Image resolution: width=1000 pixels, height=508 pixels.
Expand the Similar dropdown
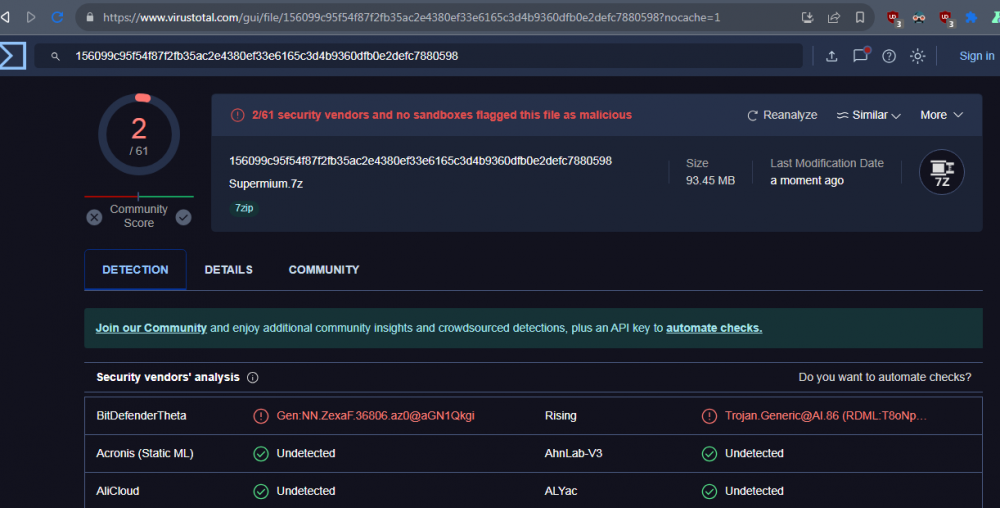click(868, 115)
